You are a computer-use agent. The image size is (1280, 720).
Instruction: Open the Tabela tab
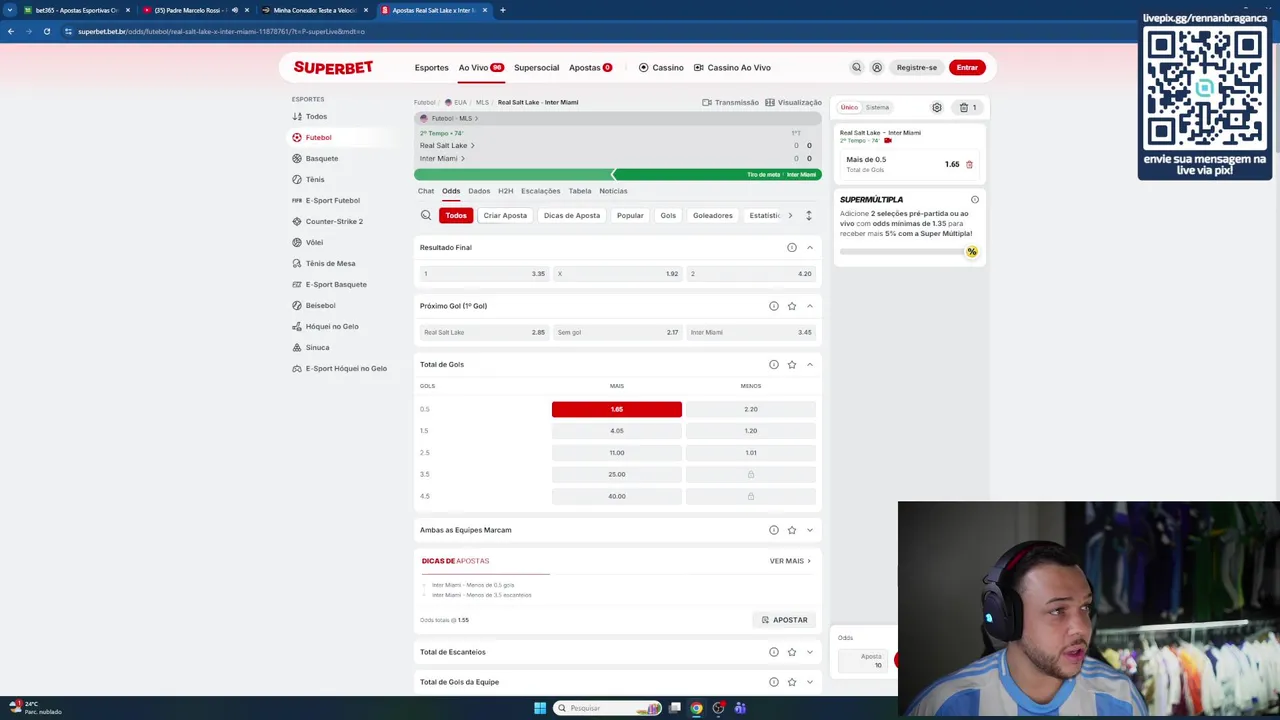[580, 191]
